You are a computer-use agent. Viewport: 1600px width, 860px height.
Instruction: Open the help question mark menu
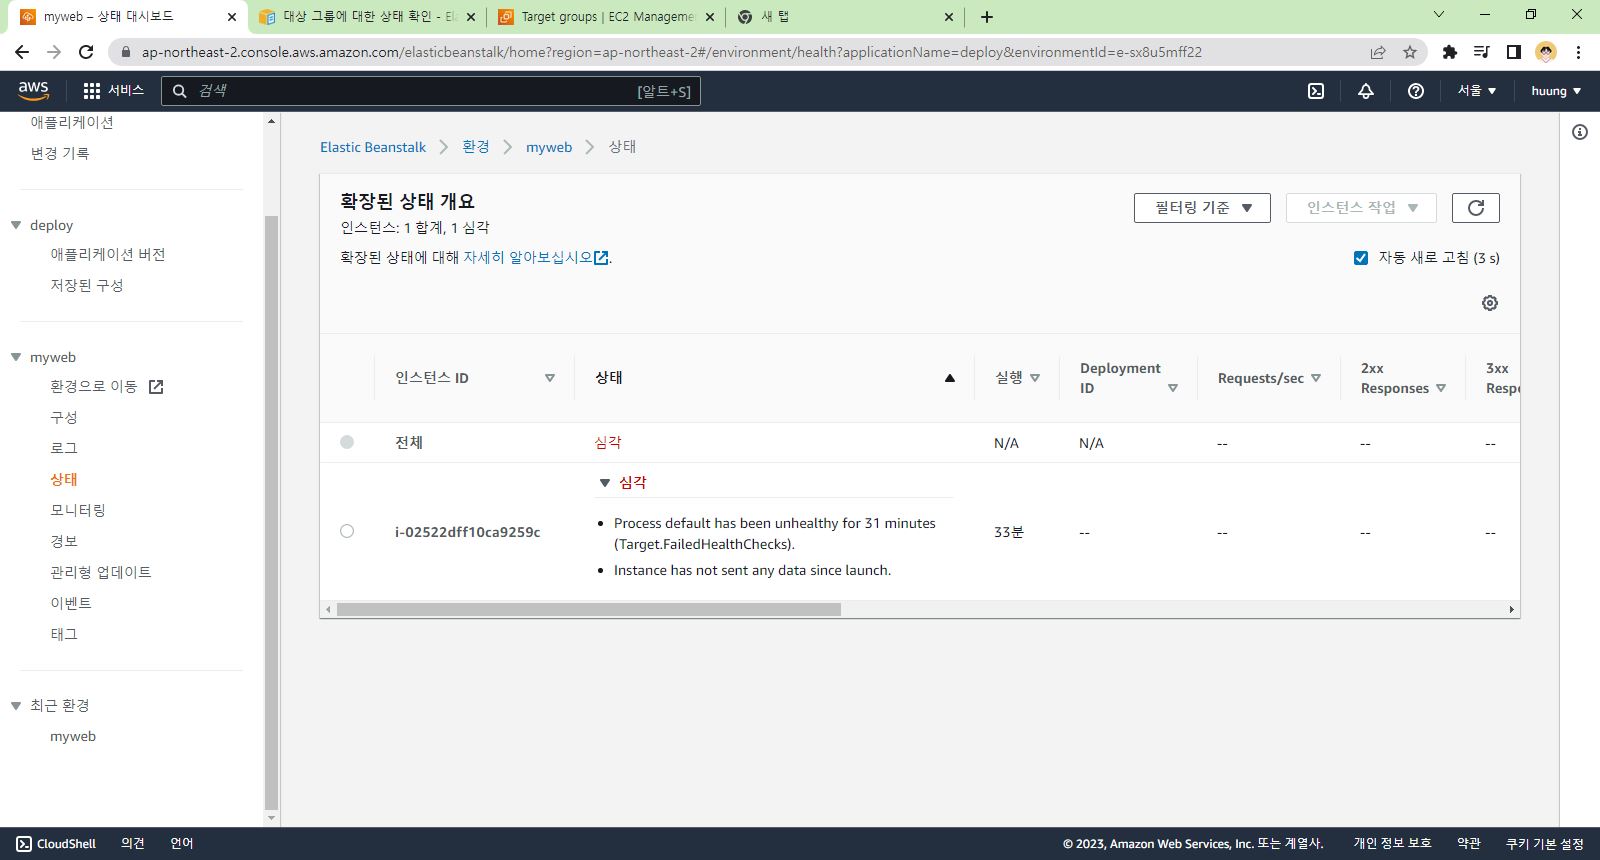pyautogui.click(x=1416, y=91)
